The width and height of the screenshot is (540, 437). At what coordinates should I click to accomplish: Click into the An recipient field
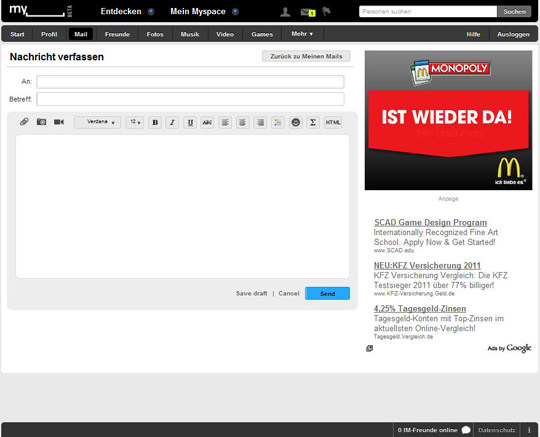(190, 82)
